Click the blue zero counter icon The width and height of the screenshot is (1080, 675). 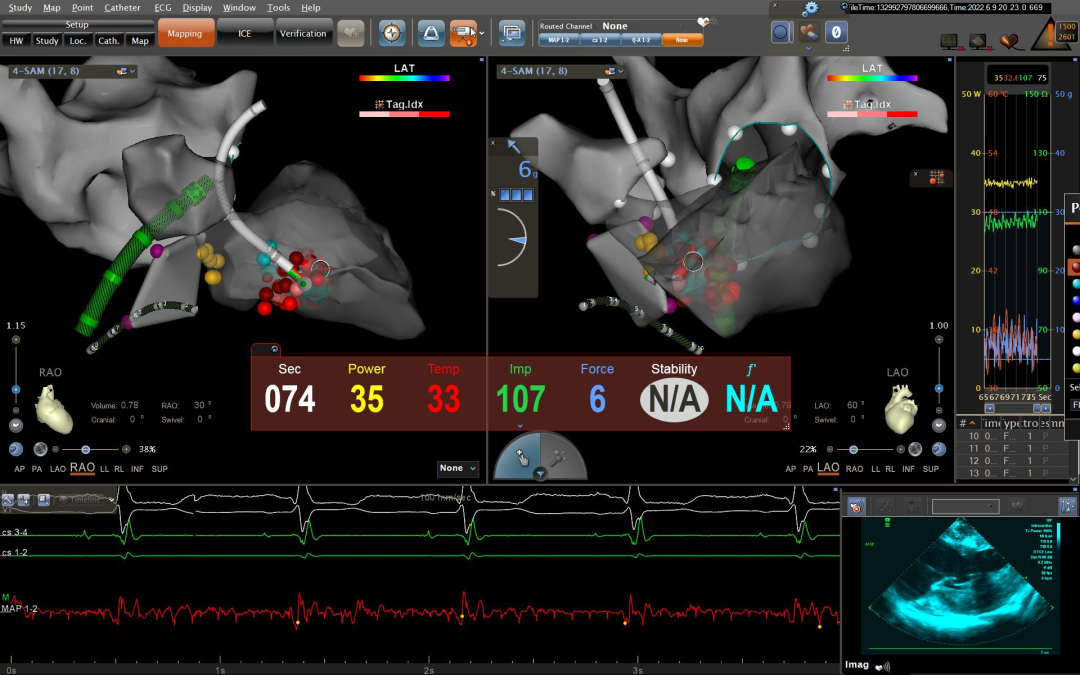click(x=836, y=32)
